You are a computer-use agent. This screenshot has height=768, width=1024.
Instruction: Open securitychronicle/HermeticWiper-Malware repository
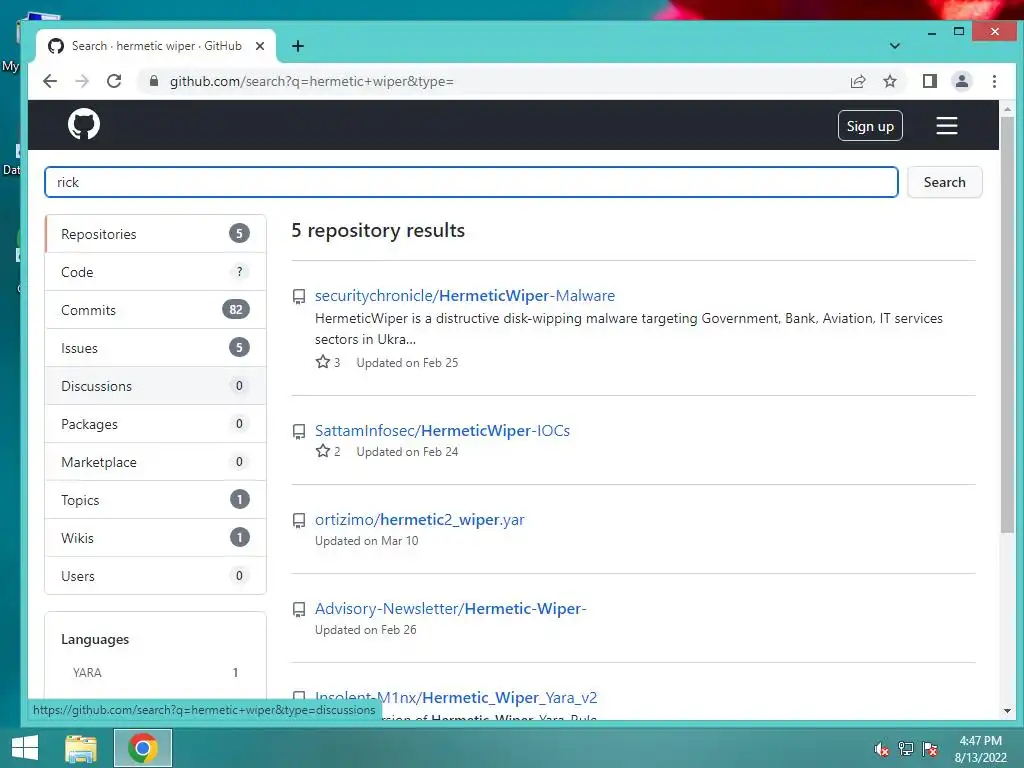coord(464,295)
